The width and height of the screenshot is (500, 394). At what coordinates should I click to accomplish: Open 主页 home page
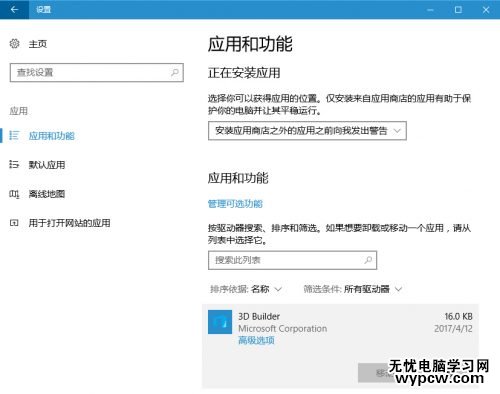pos(38,44)
